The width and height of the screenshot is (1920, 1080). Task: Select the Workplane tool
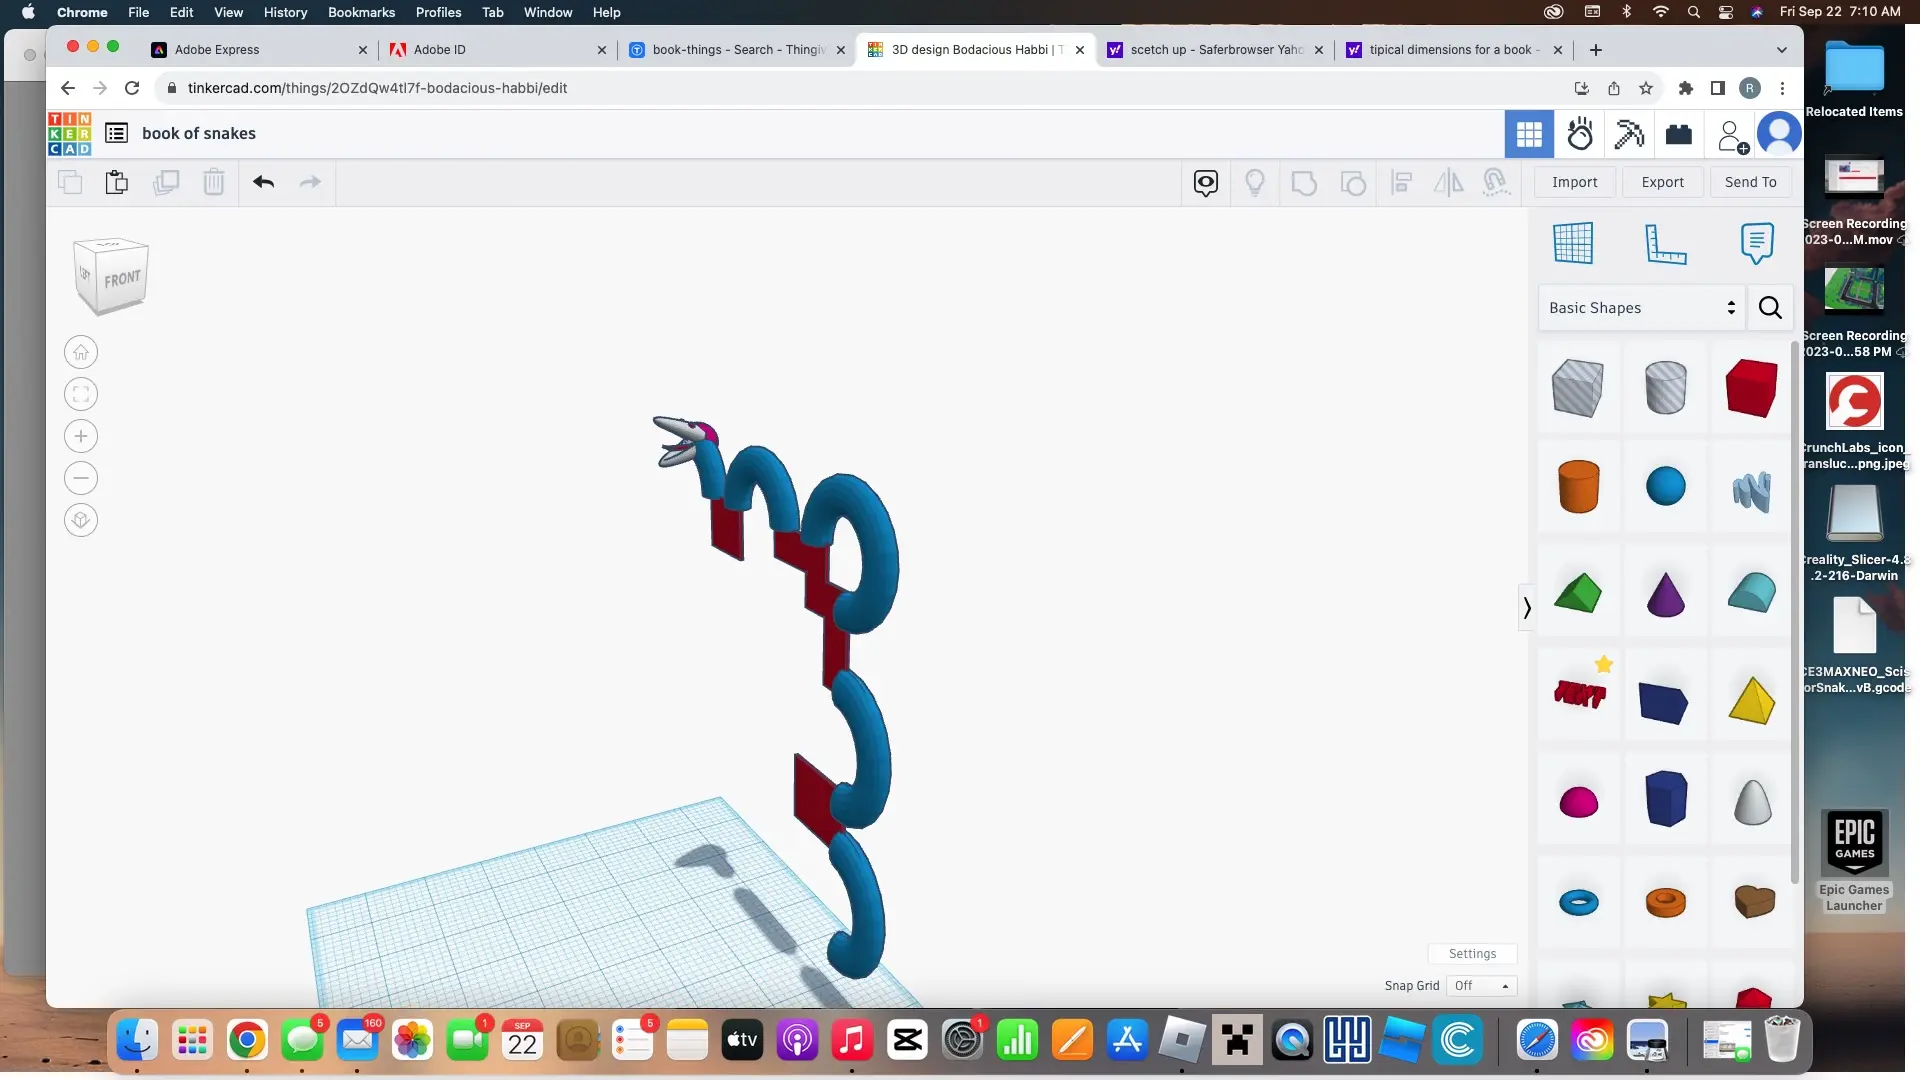click(x=1573, y=243)
